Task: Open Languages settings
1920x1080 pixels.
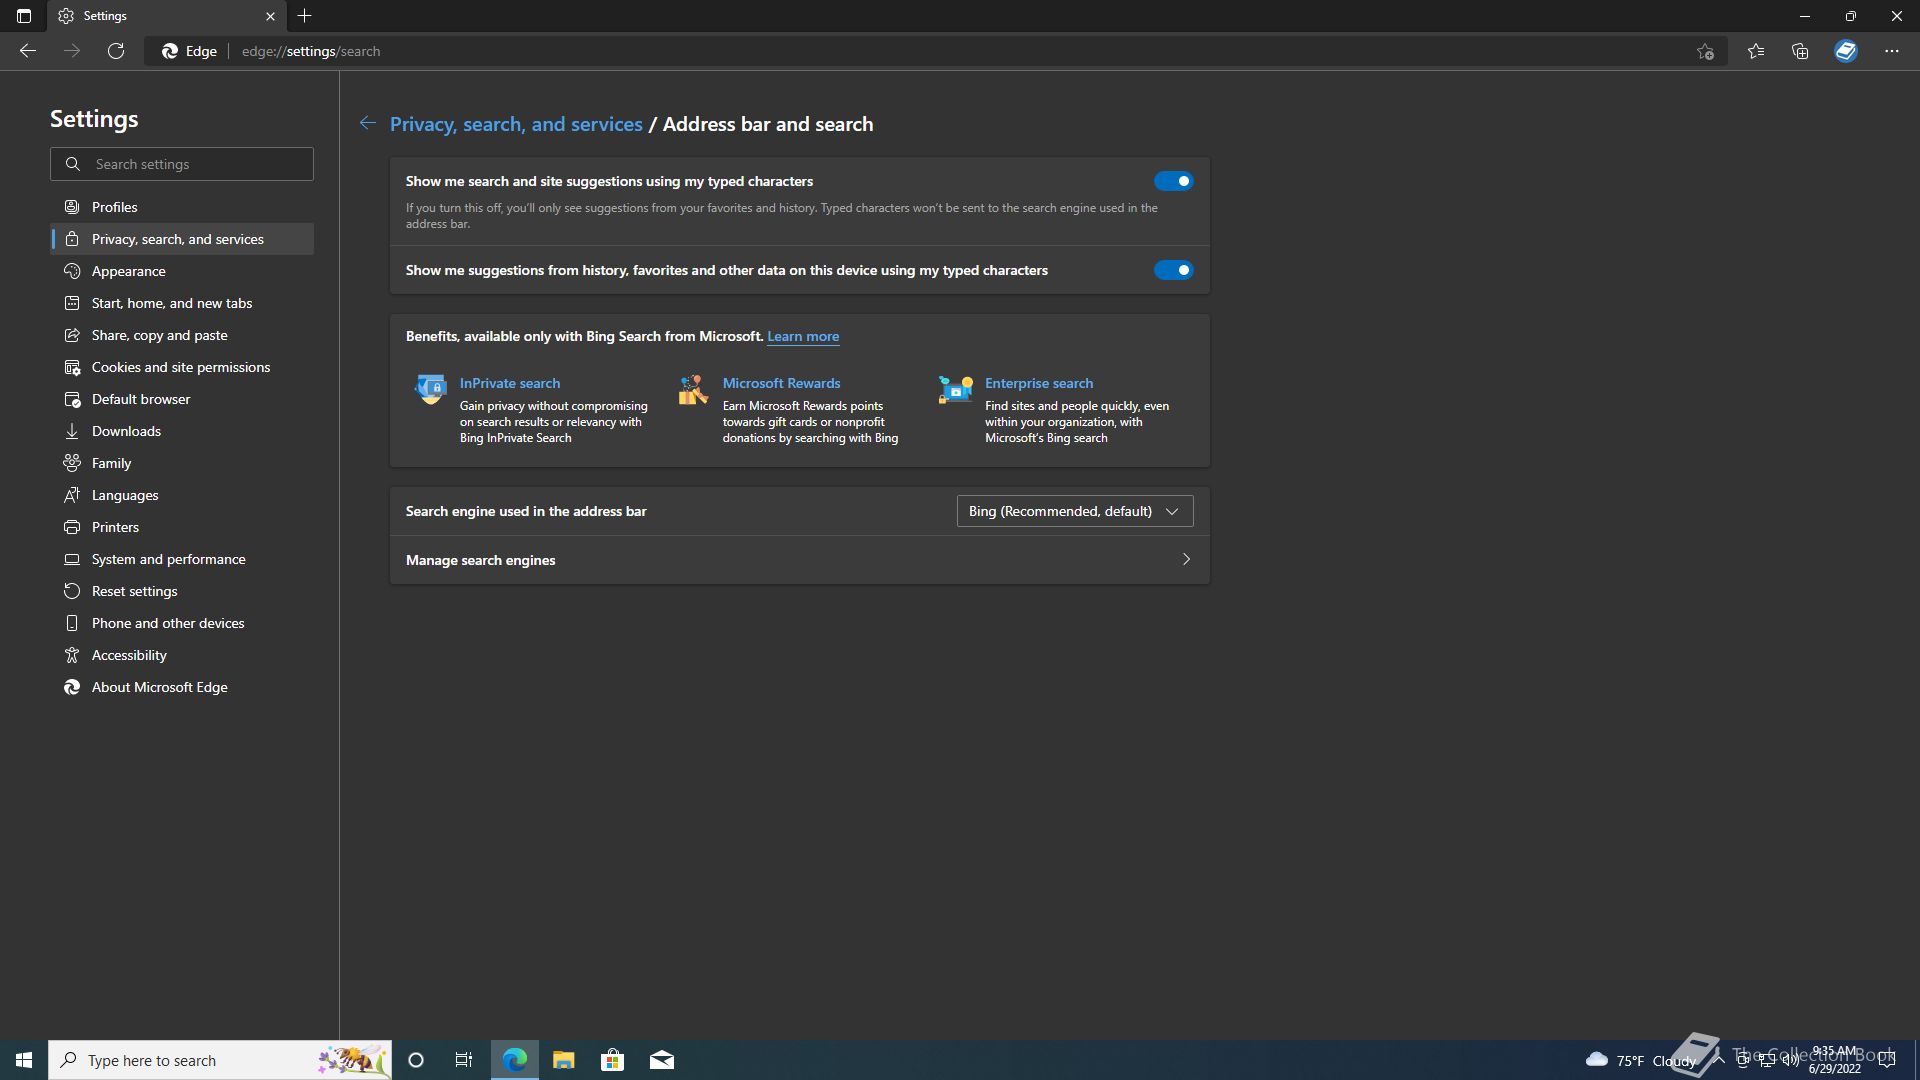Action: (x=182, y=495)
